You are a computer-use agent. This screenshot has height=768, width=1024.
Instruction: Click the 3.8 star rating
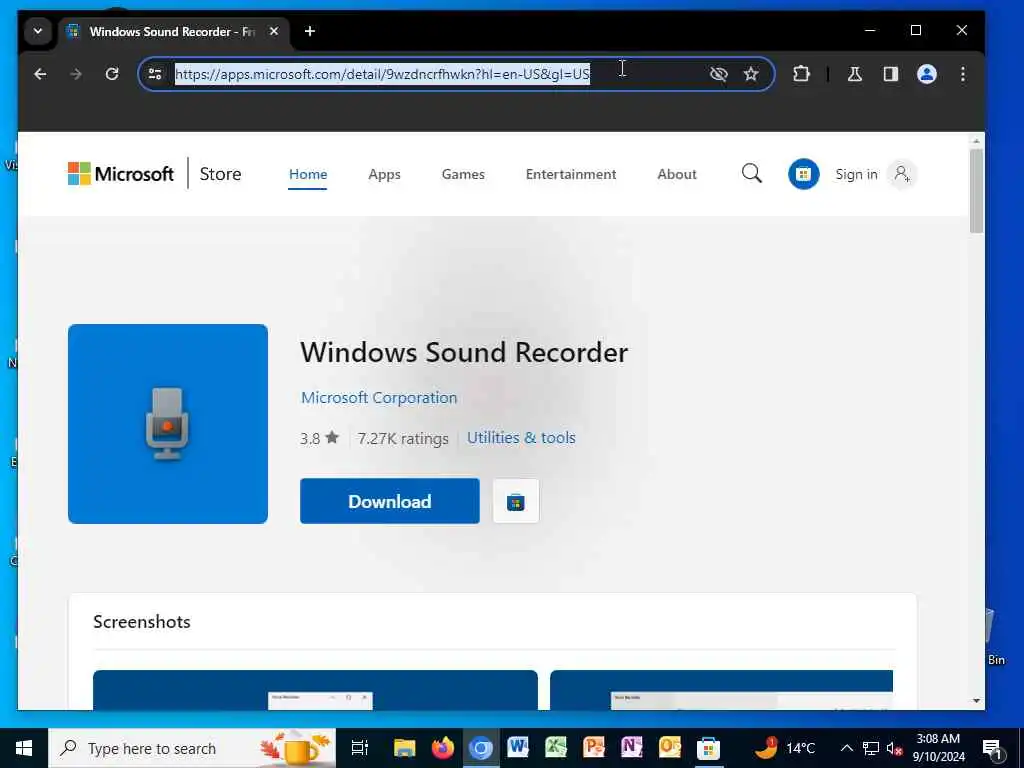click(319, 438)
